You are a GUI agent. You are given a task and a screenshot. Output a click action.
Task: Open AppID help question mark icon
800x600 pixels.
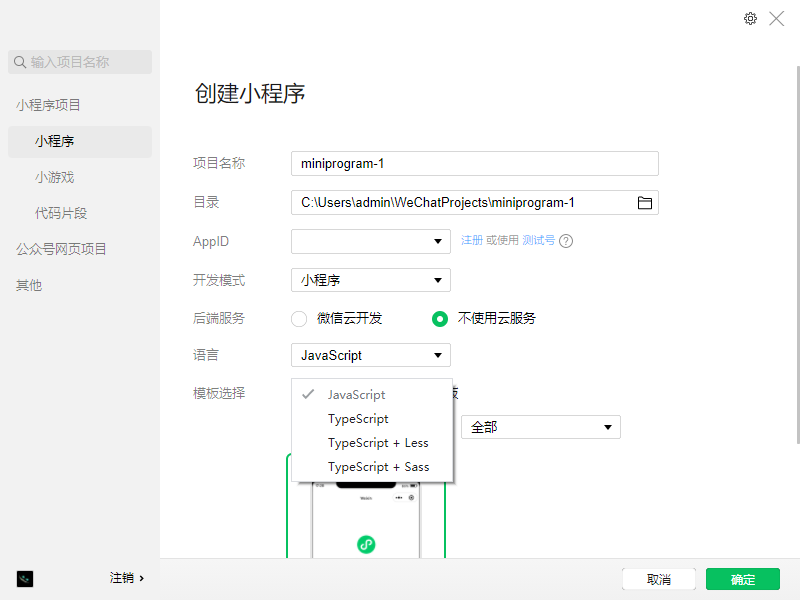(566, 241)
